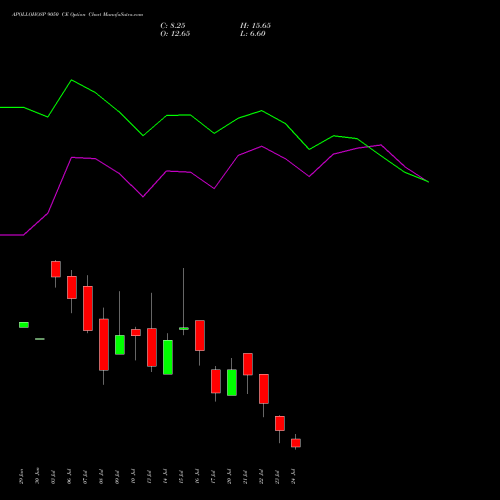Click the green candlestick above 20 Jul
Image resolution: width=500 pixels, height=500 pixels.
pyautogui.click(x=232, y=382)
